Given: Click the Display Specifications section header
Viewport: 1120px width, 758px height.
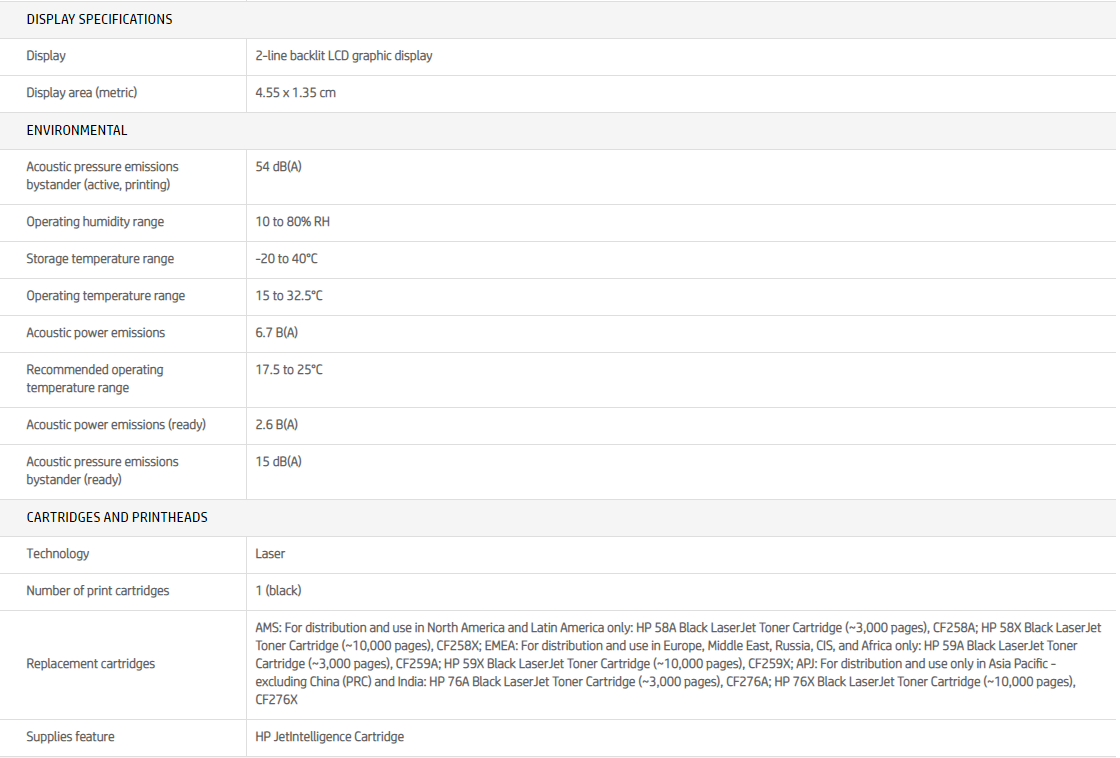Looking at the screenshot, I should pyautogui.click(x=99, y=19).
